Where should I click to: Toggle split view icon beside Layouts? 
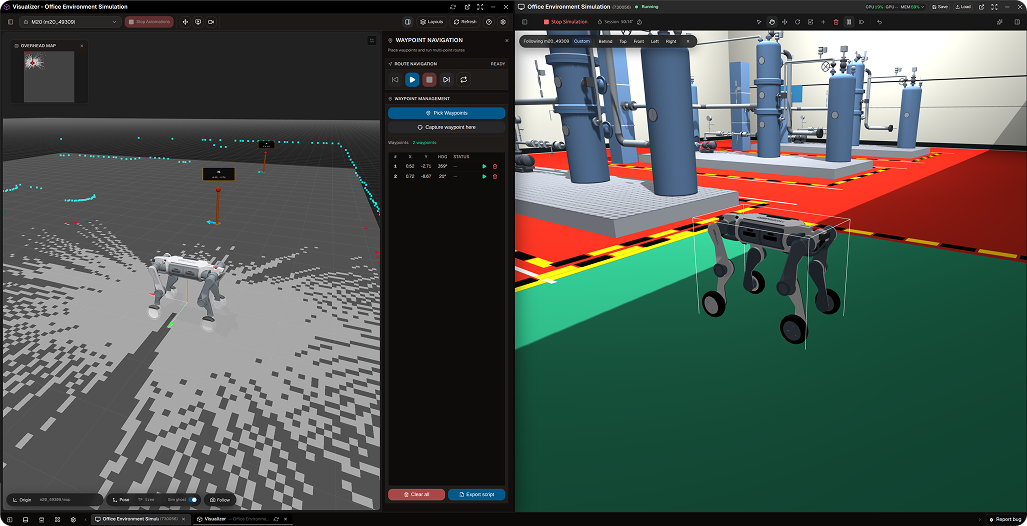(407, 22)
